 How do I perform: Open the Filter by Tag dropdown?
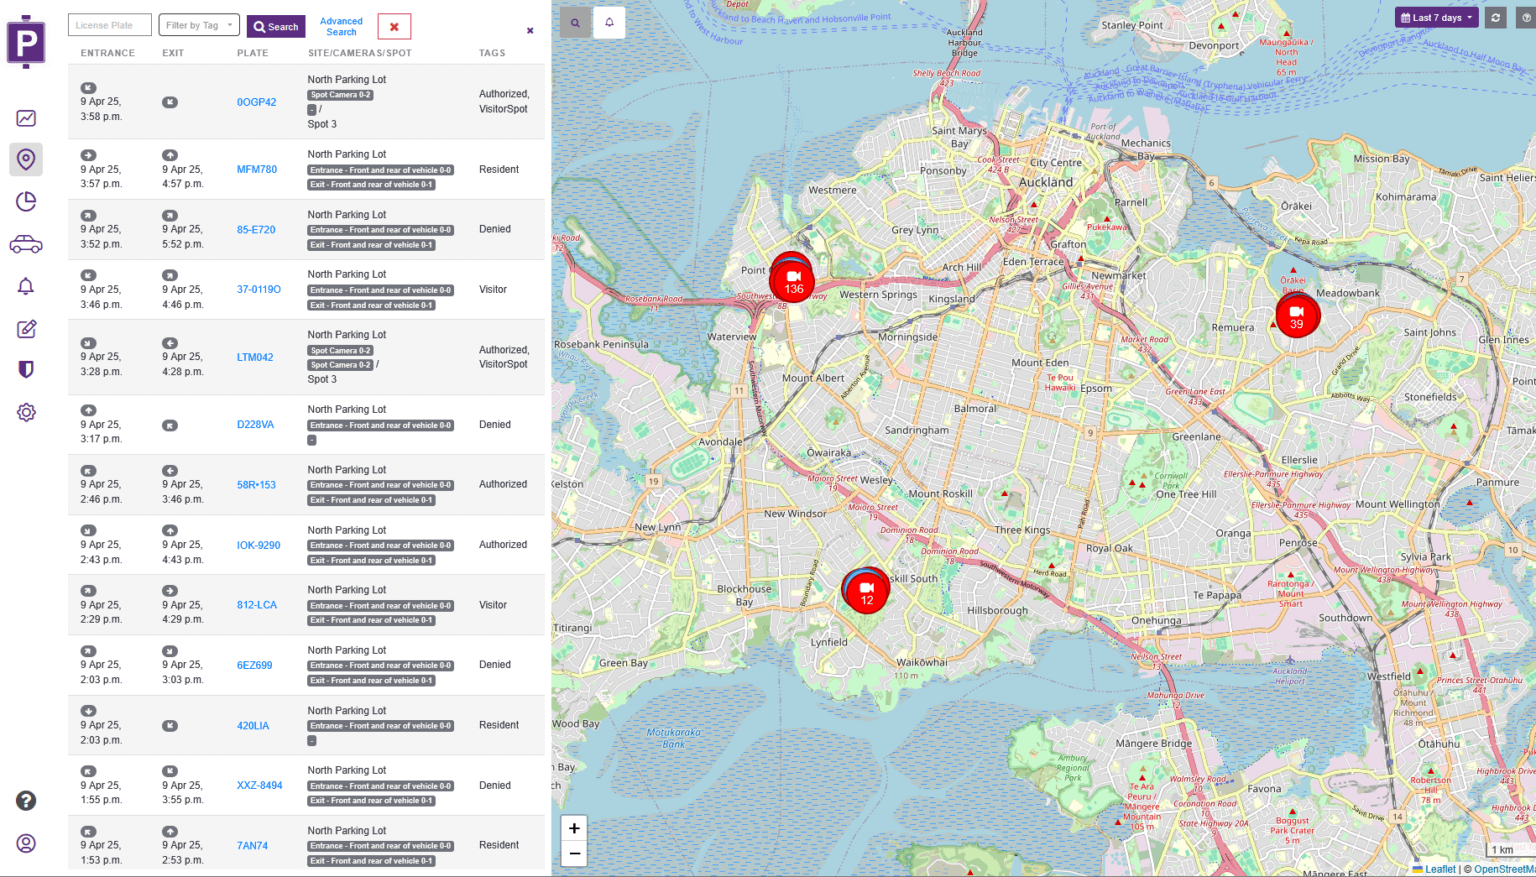coord(199,25)
